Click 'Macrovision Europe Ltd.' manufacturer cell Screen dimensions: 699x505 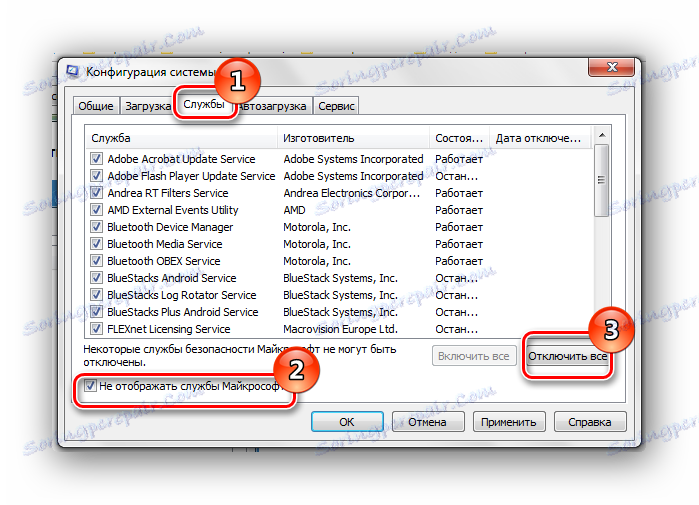click(x=340, y=328)
